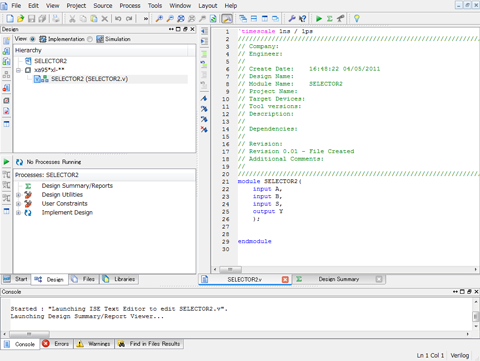
Task: Expand the User Constraints process
Action: pyautogui.click(x=19, y=204)
